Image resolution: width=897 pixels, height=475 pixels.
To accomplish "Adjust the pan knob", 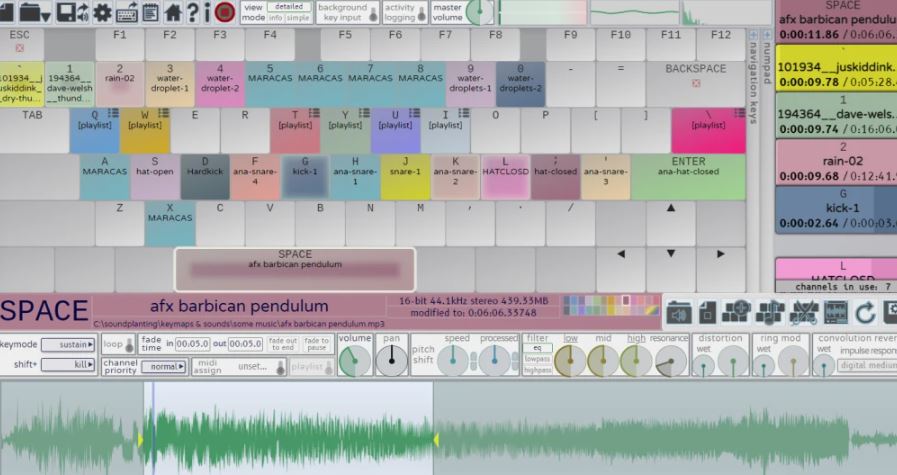I will click(x=391, y=360).
